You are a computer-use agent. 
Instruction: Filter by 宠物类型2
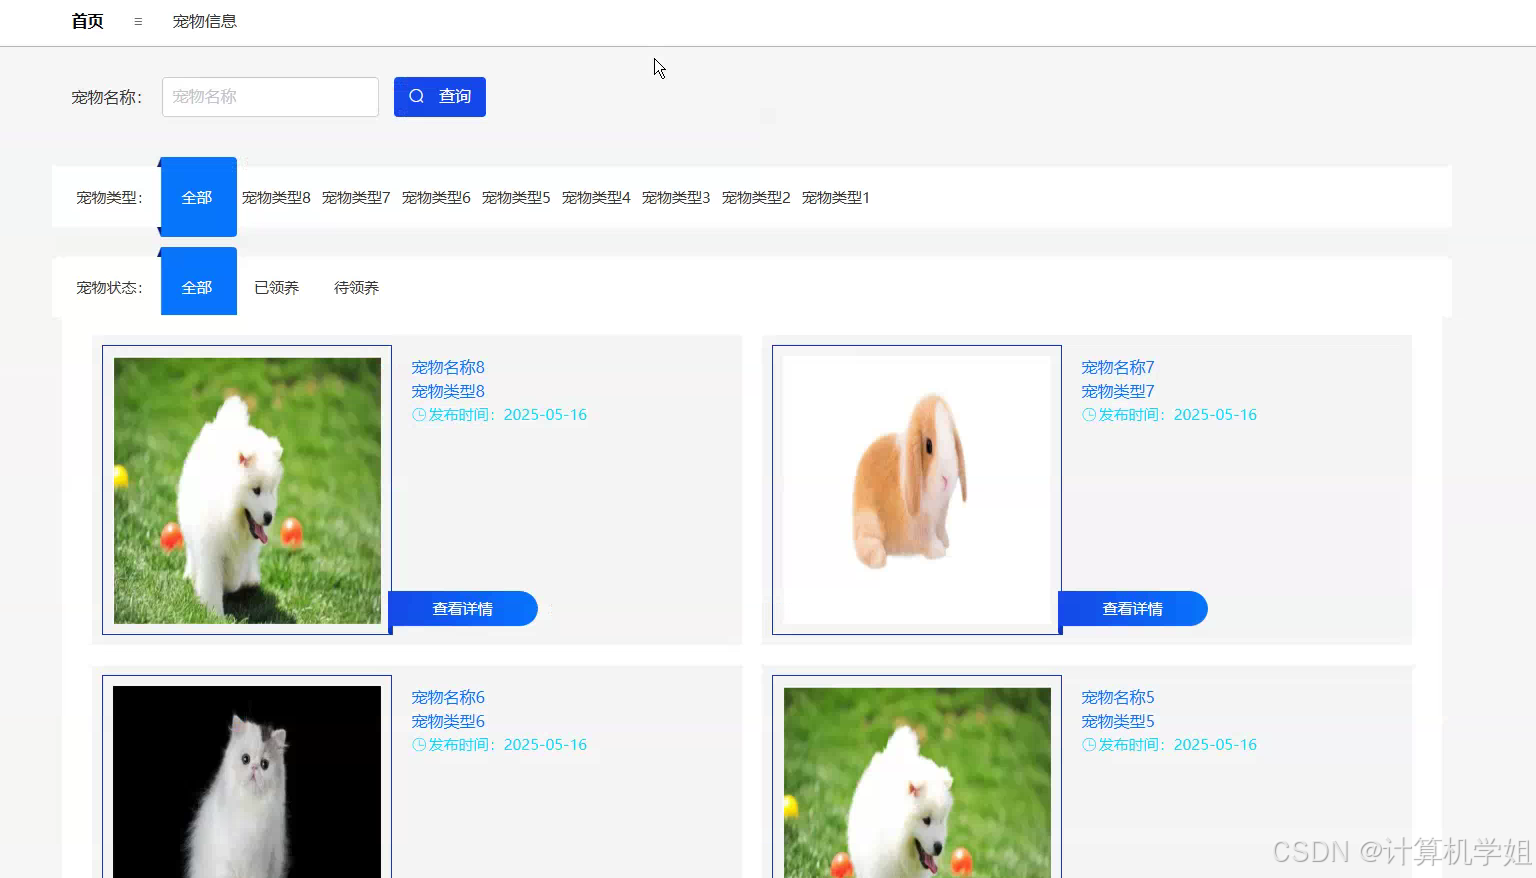pyautogui.click(x=756, y=197)
